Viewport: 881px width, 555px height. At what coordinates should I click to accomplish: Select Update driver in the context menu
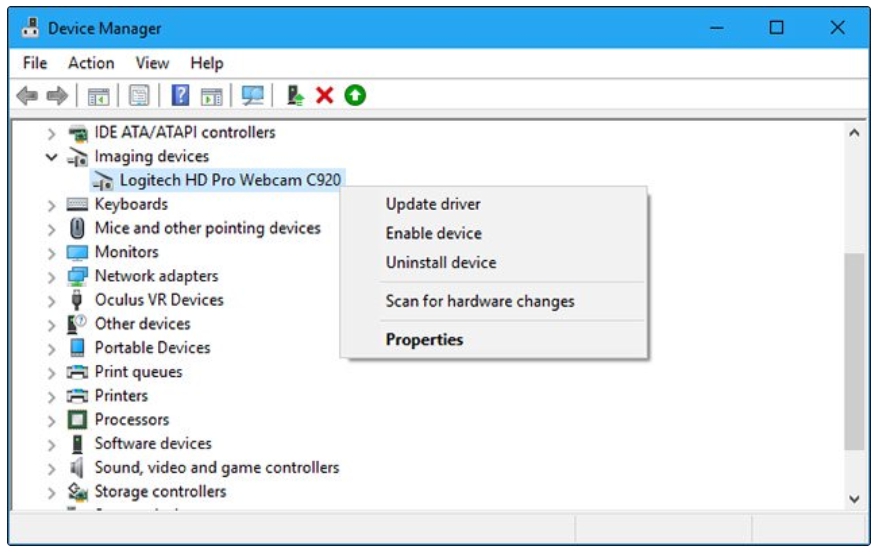[433, 204]
